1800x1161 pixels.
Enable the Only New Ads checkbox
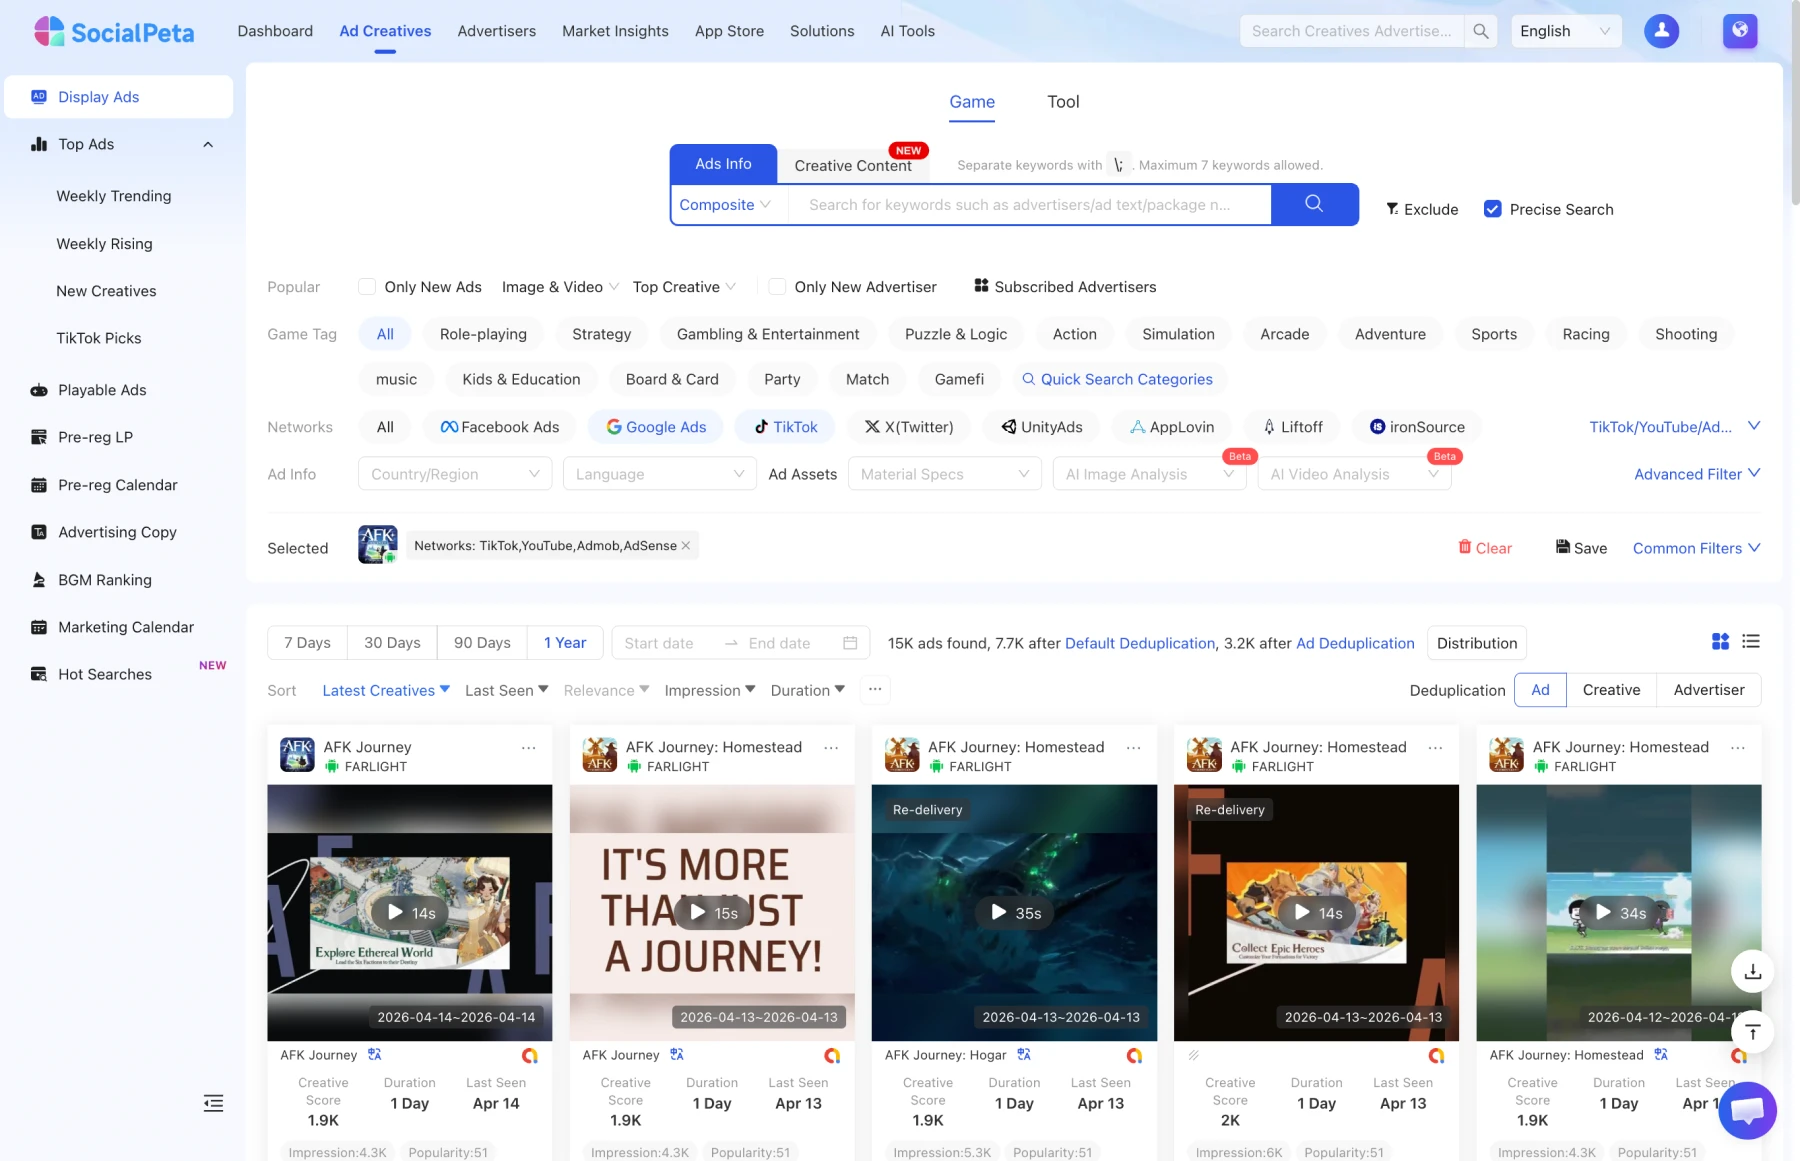(x=367, y=286)
